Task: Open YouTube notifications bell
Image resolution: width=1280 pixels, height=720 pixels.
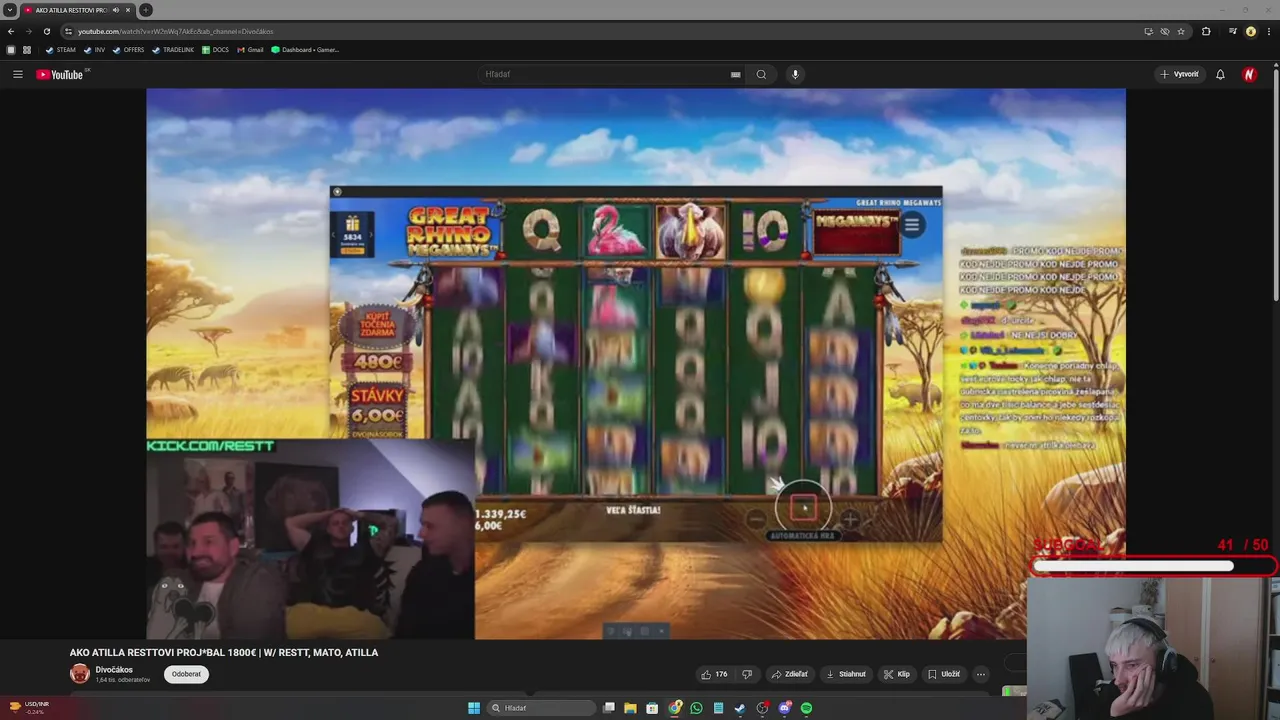Action: point(1220,74)
